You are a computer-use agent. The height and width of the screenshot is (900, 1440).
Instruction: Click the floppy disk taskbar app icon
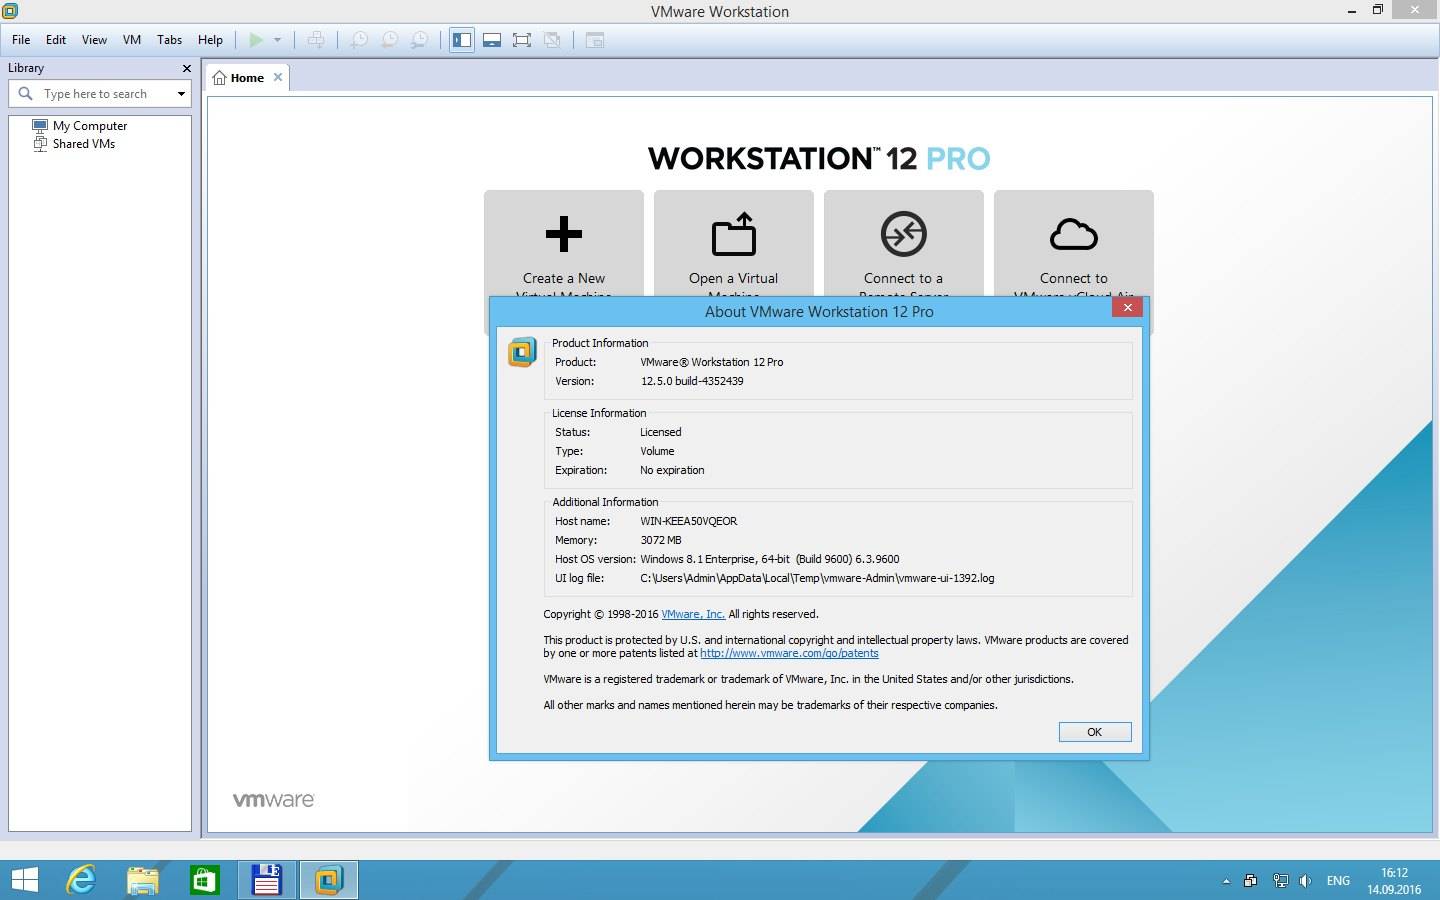pyautogui.click(x=266, y=880)
